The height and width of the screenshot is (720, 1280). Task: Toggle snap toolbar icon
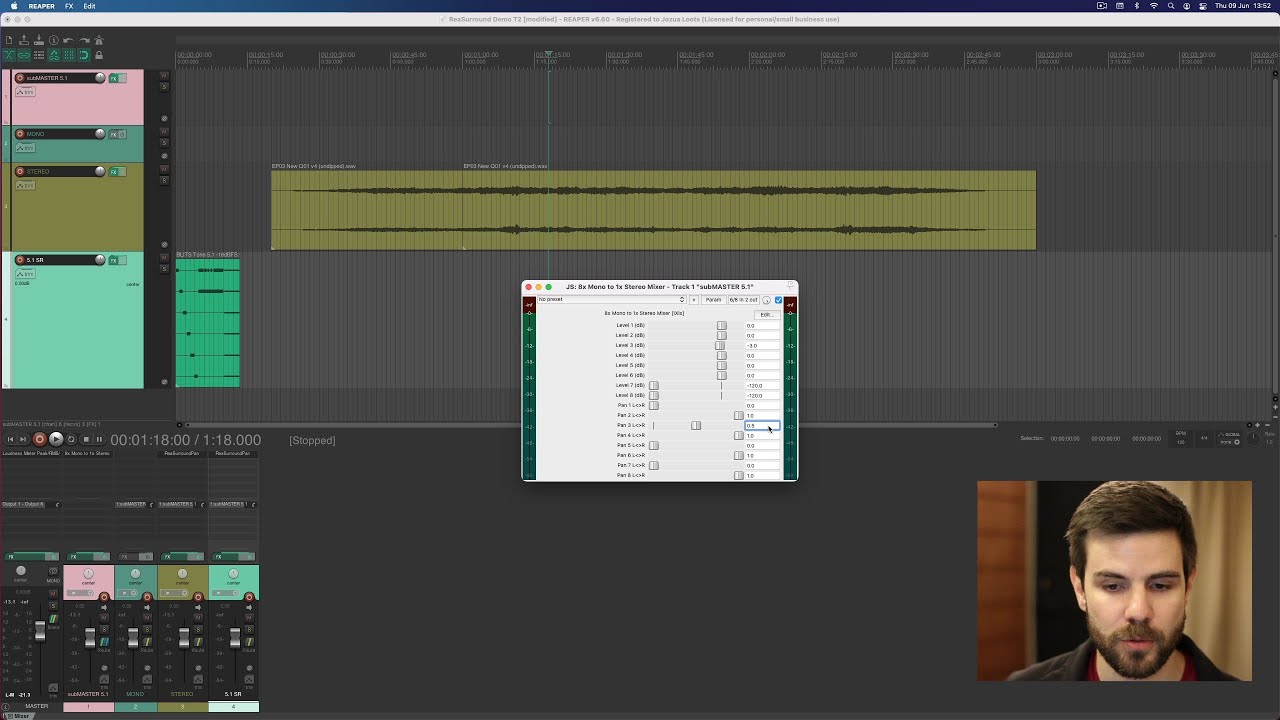click(x=84, y=55)
